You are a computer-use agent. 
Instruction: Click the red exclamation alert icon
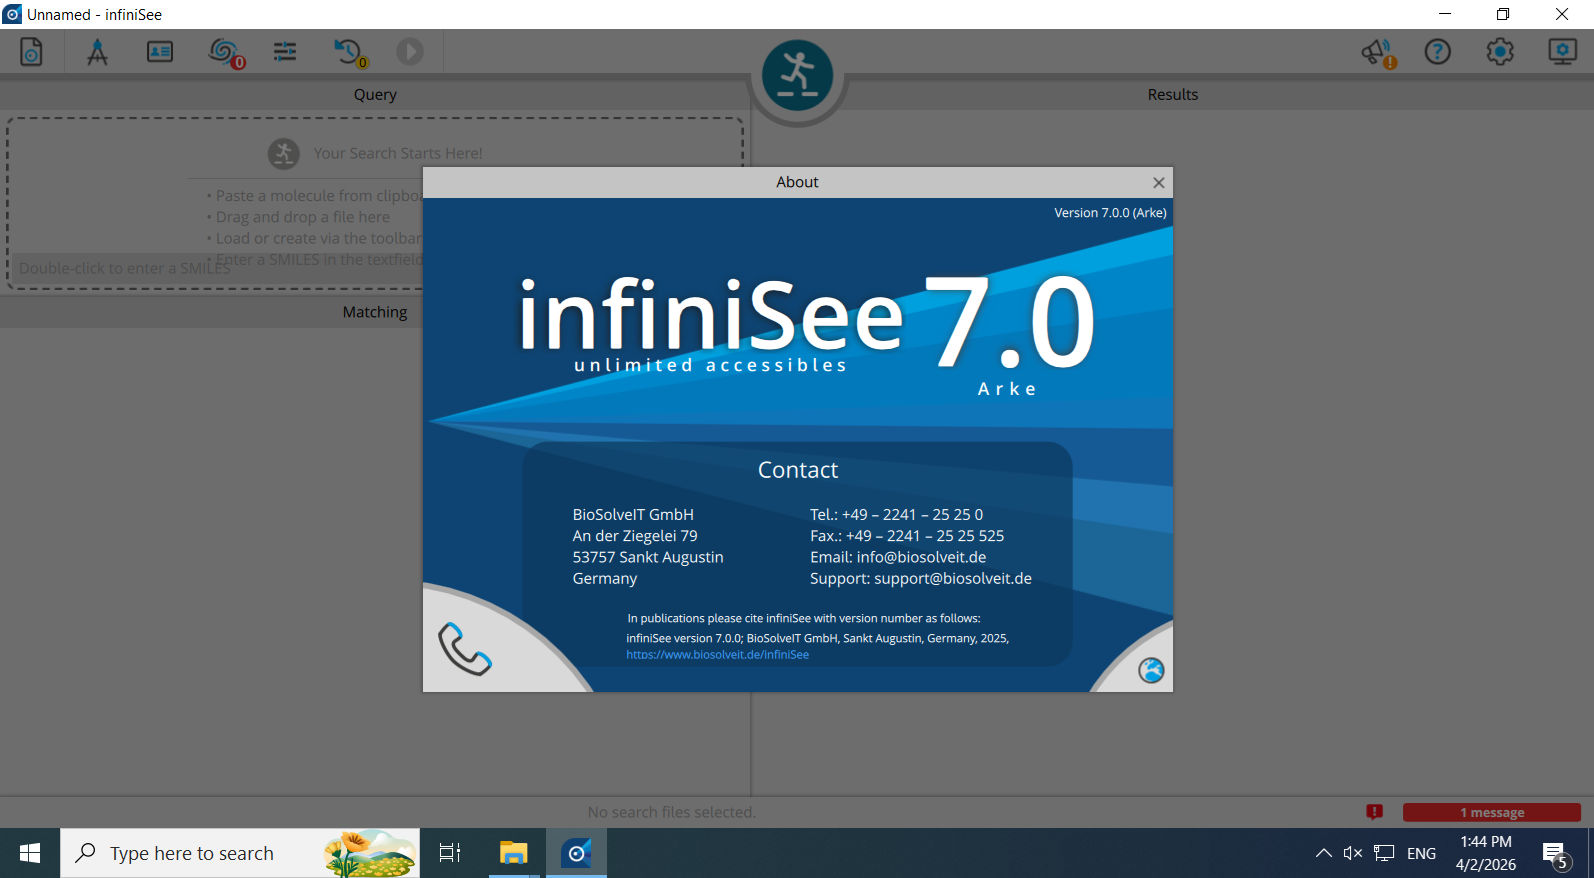click(1374, 812)
